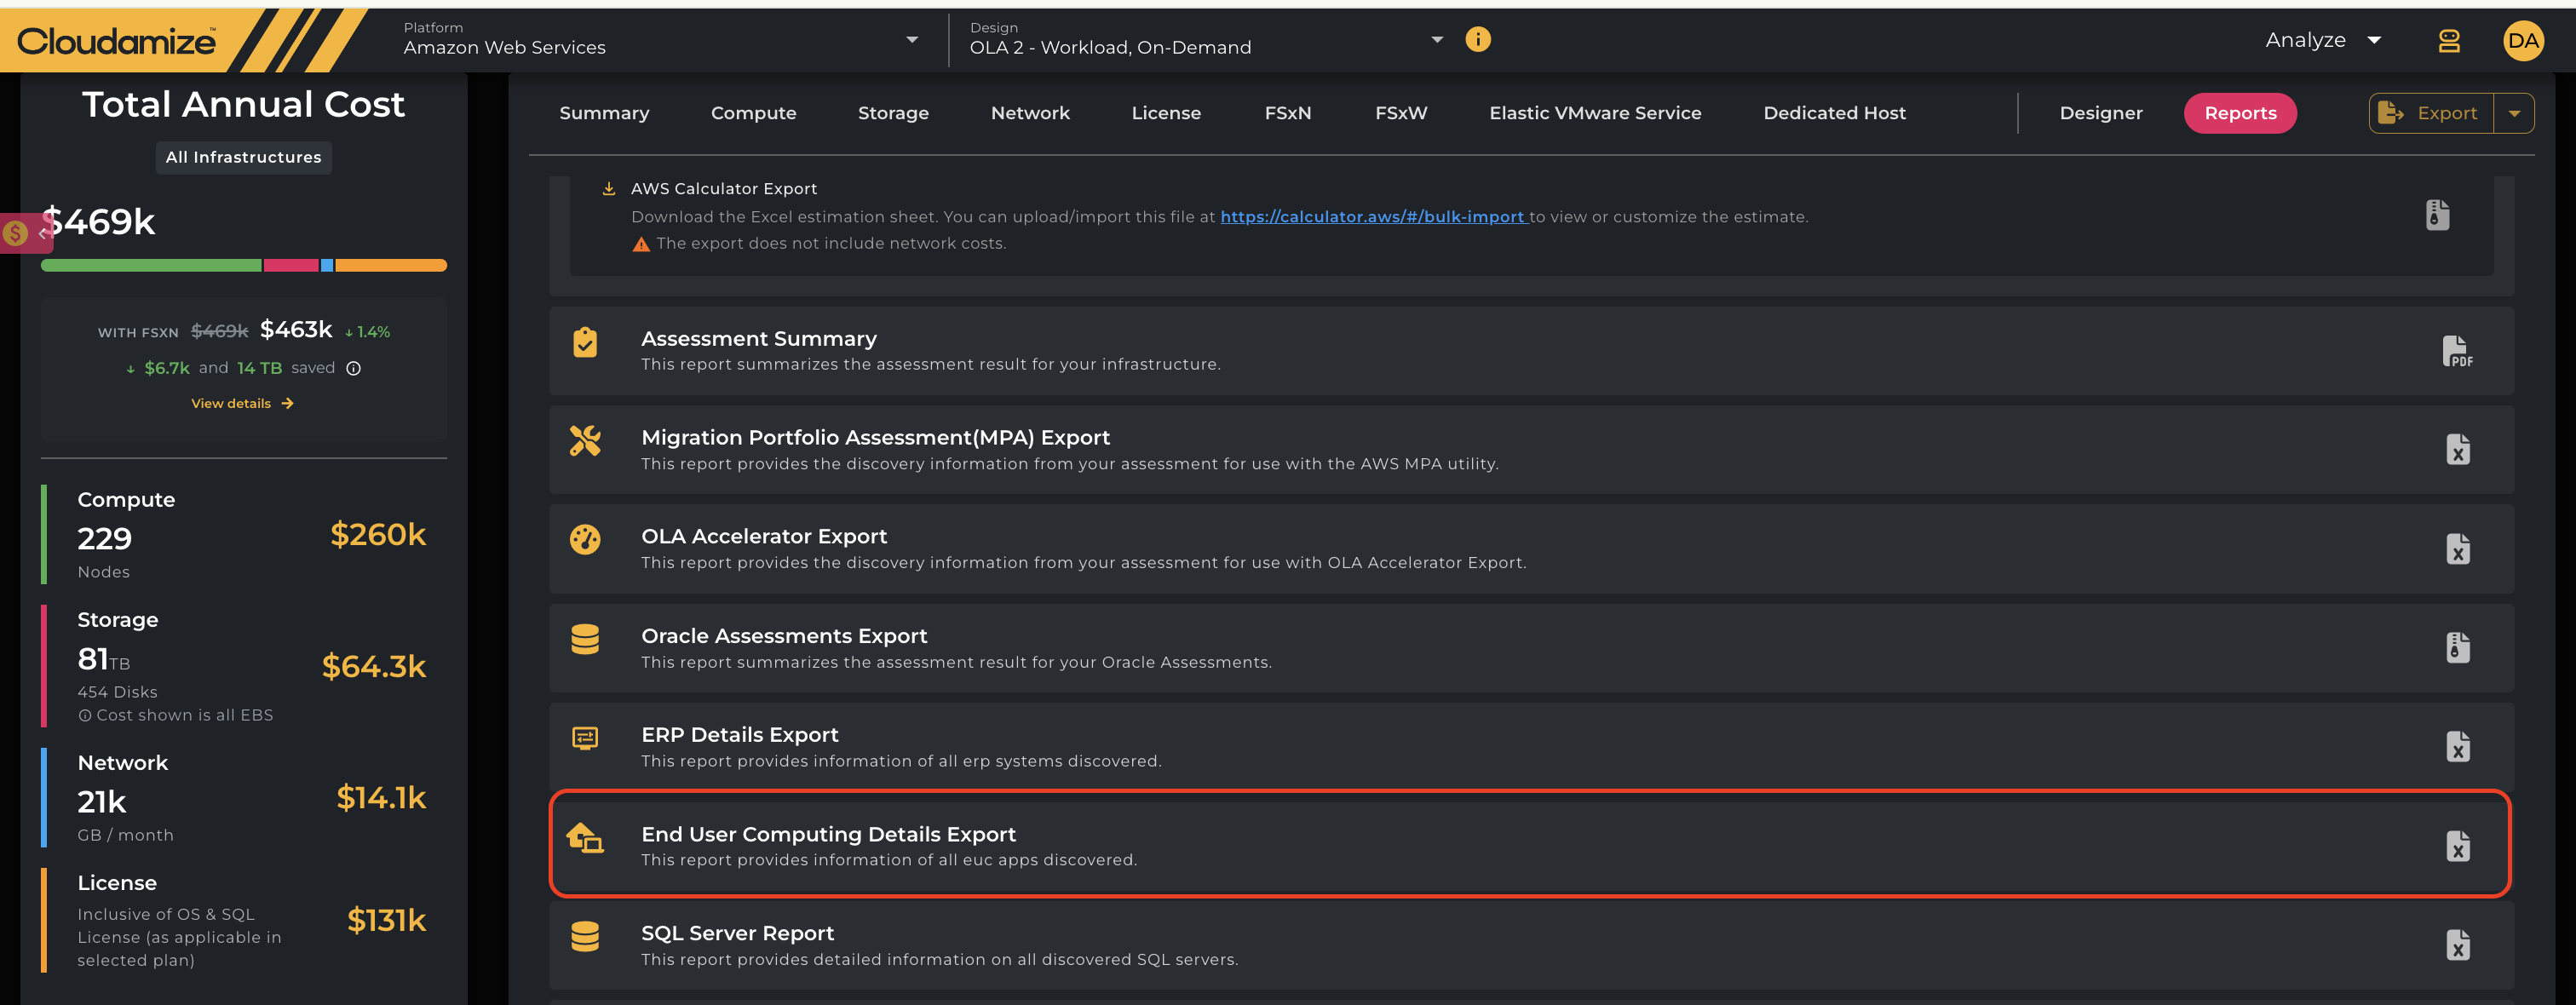2576x1005 pixels.
Task: Switch to the License tab
Action: [x=1166, y=113]
